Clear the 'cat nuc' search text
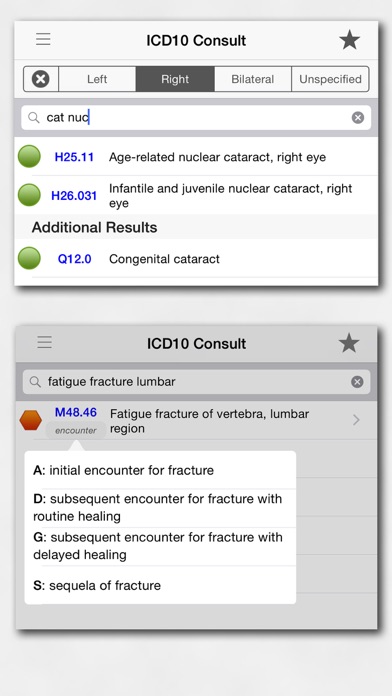Screen dimensions: 392x696 (x=358, y=118)
